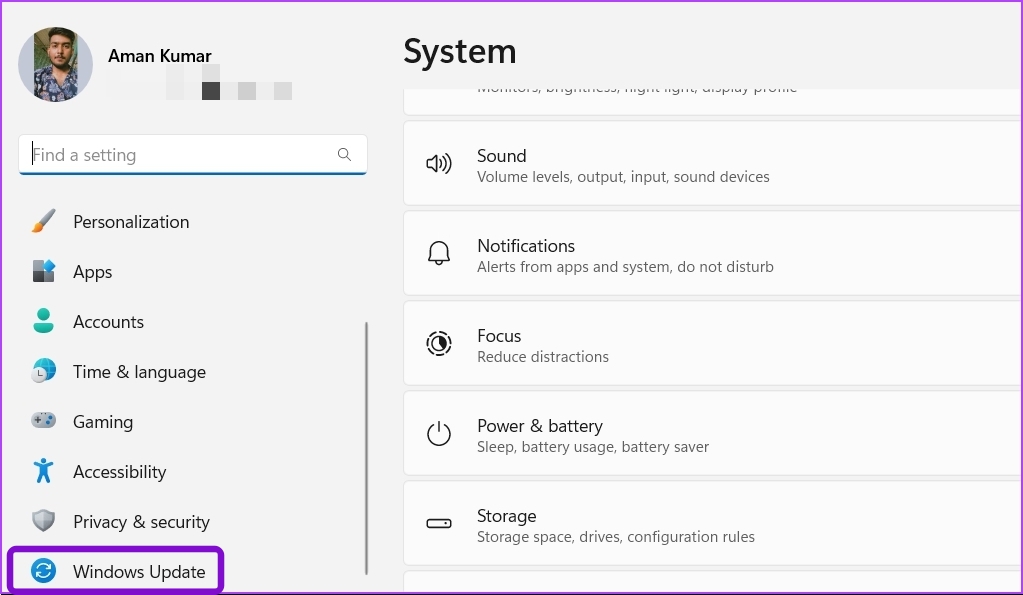The image size is (1023, 595).
Task: Open the Gaming category
Action: coord(103,422)
